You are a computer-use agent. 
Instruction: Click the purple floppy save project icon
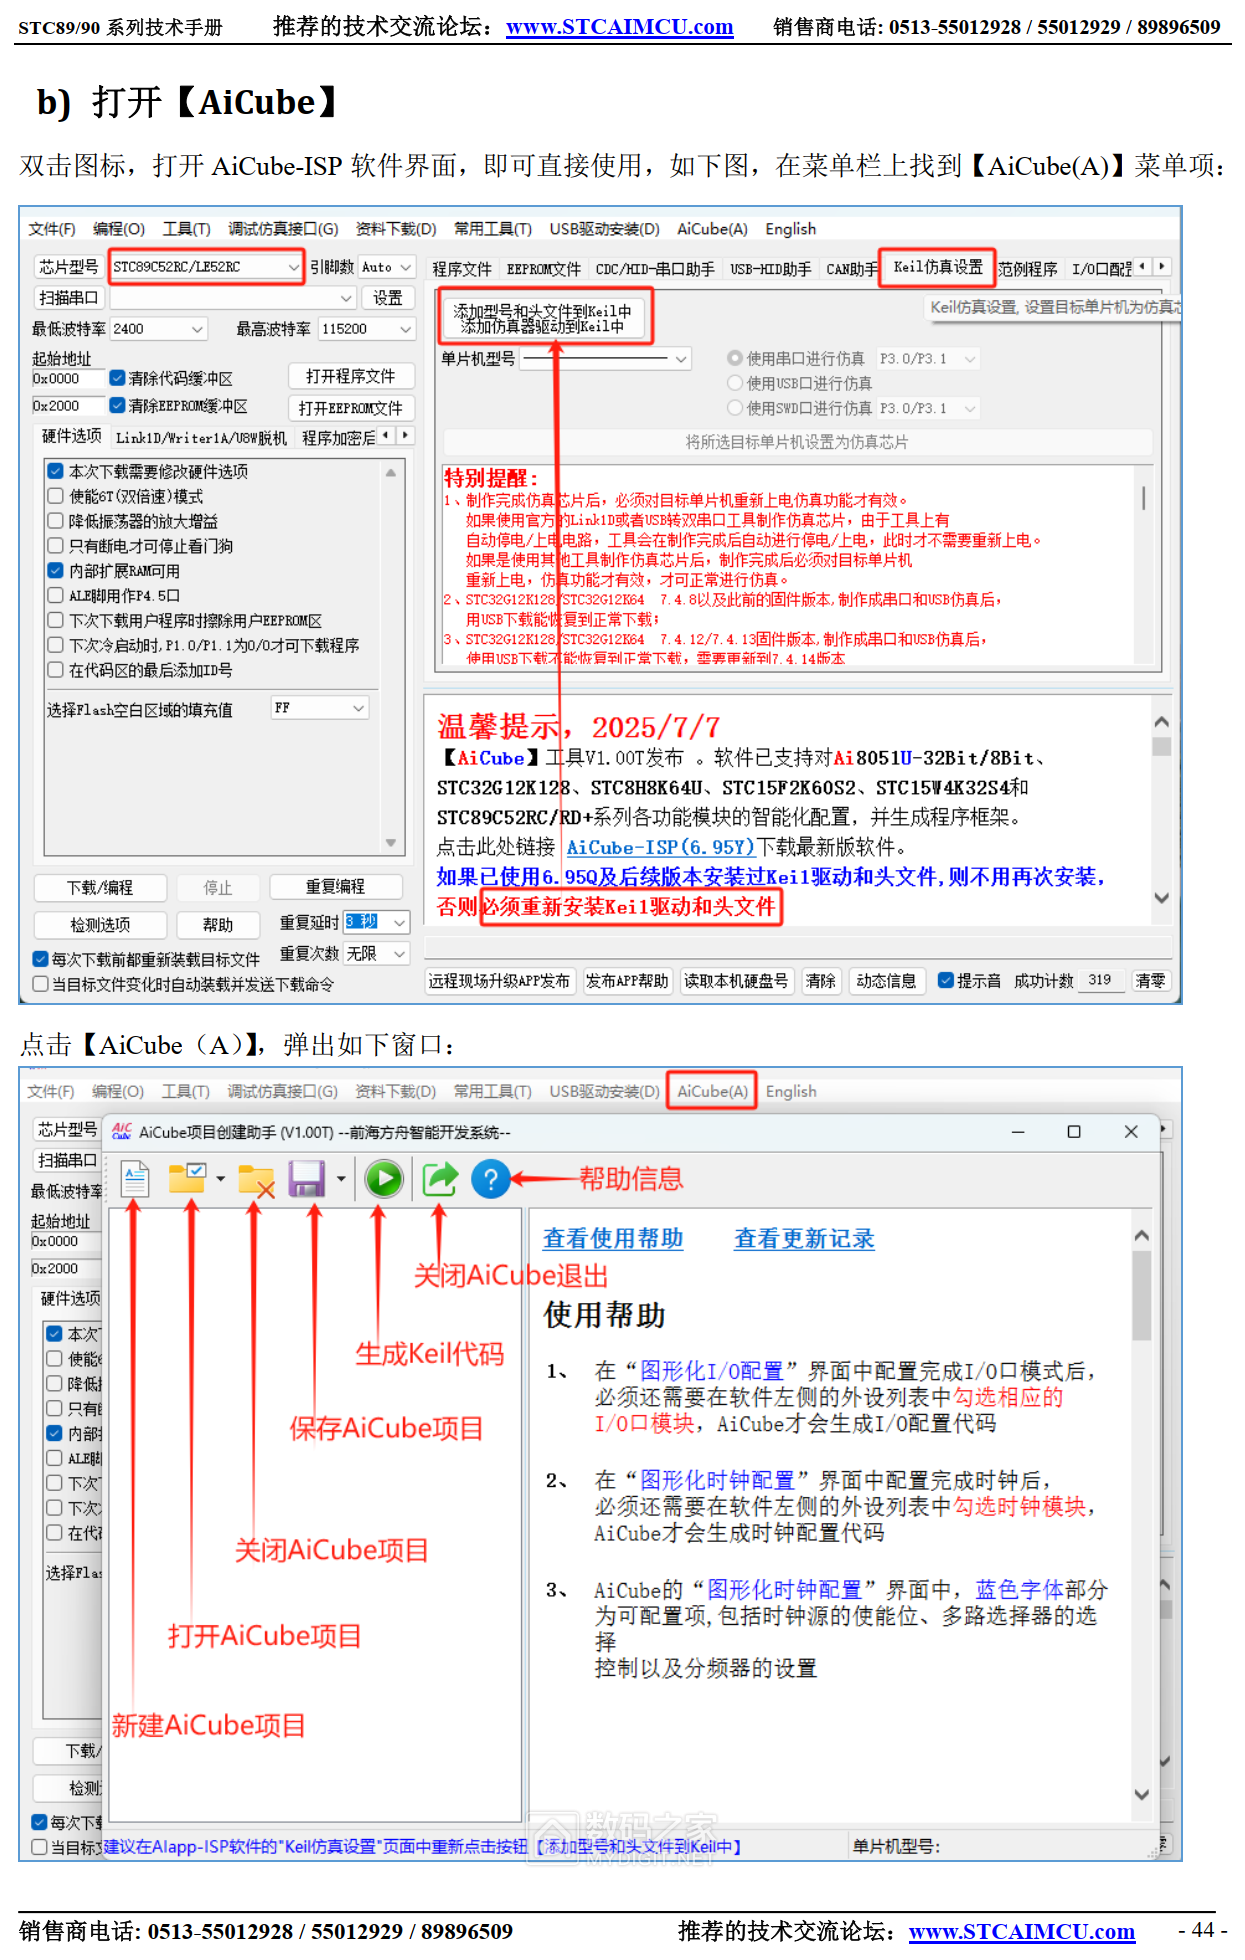pyautogui.click(x=307, y=1179)
